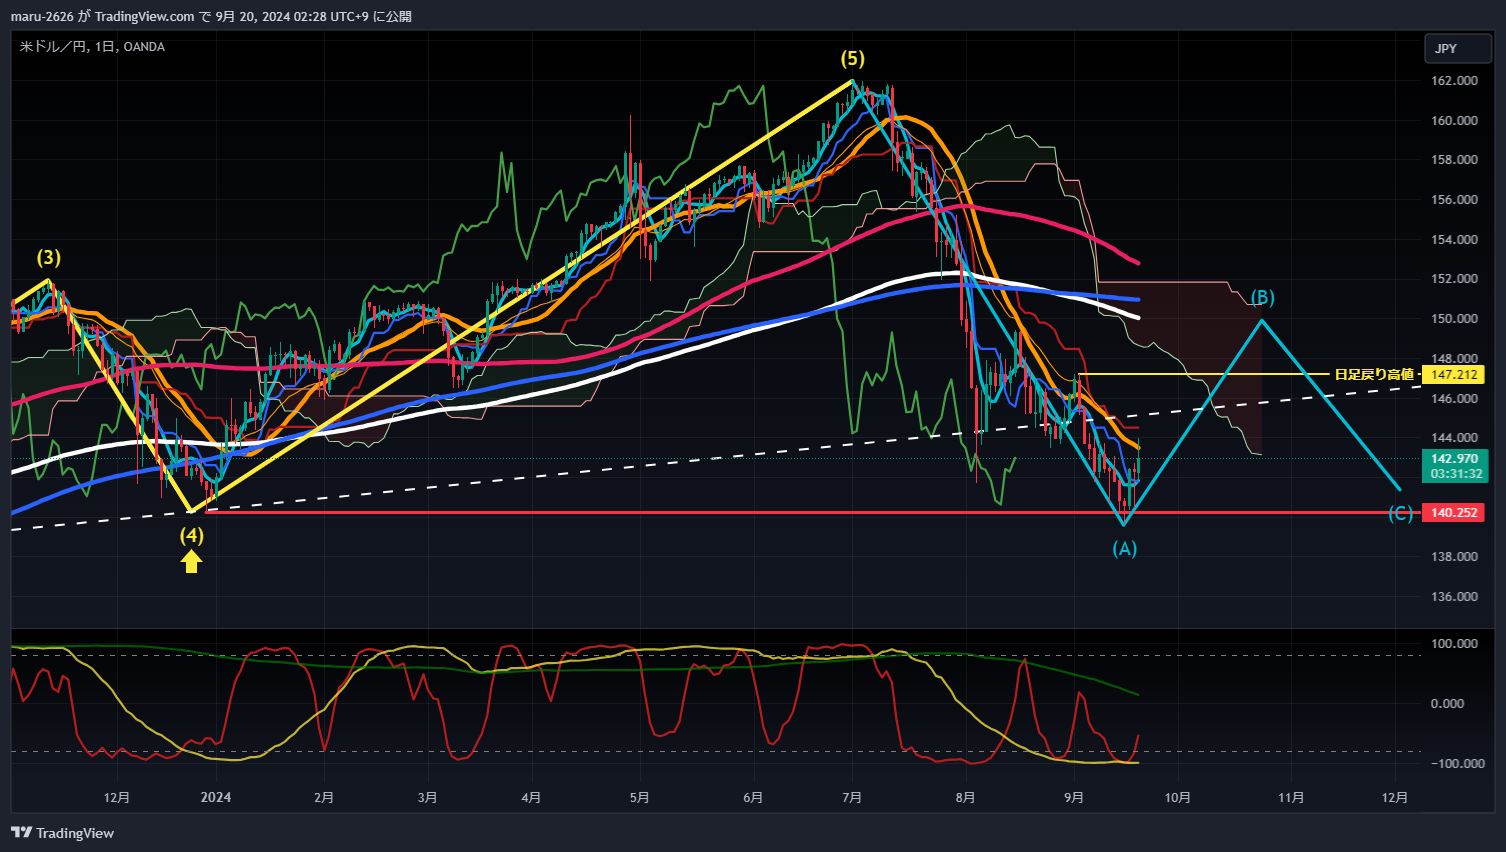Click the 10月 label on the time axis

tap(1178, 797)
